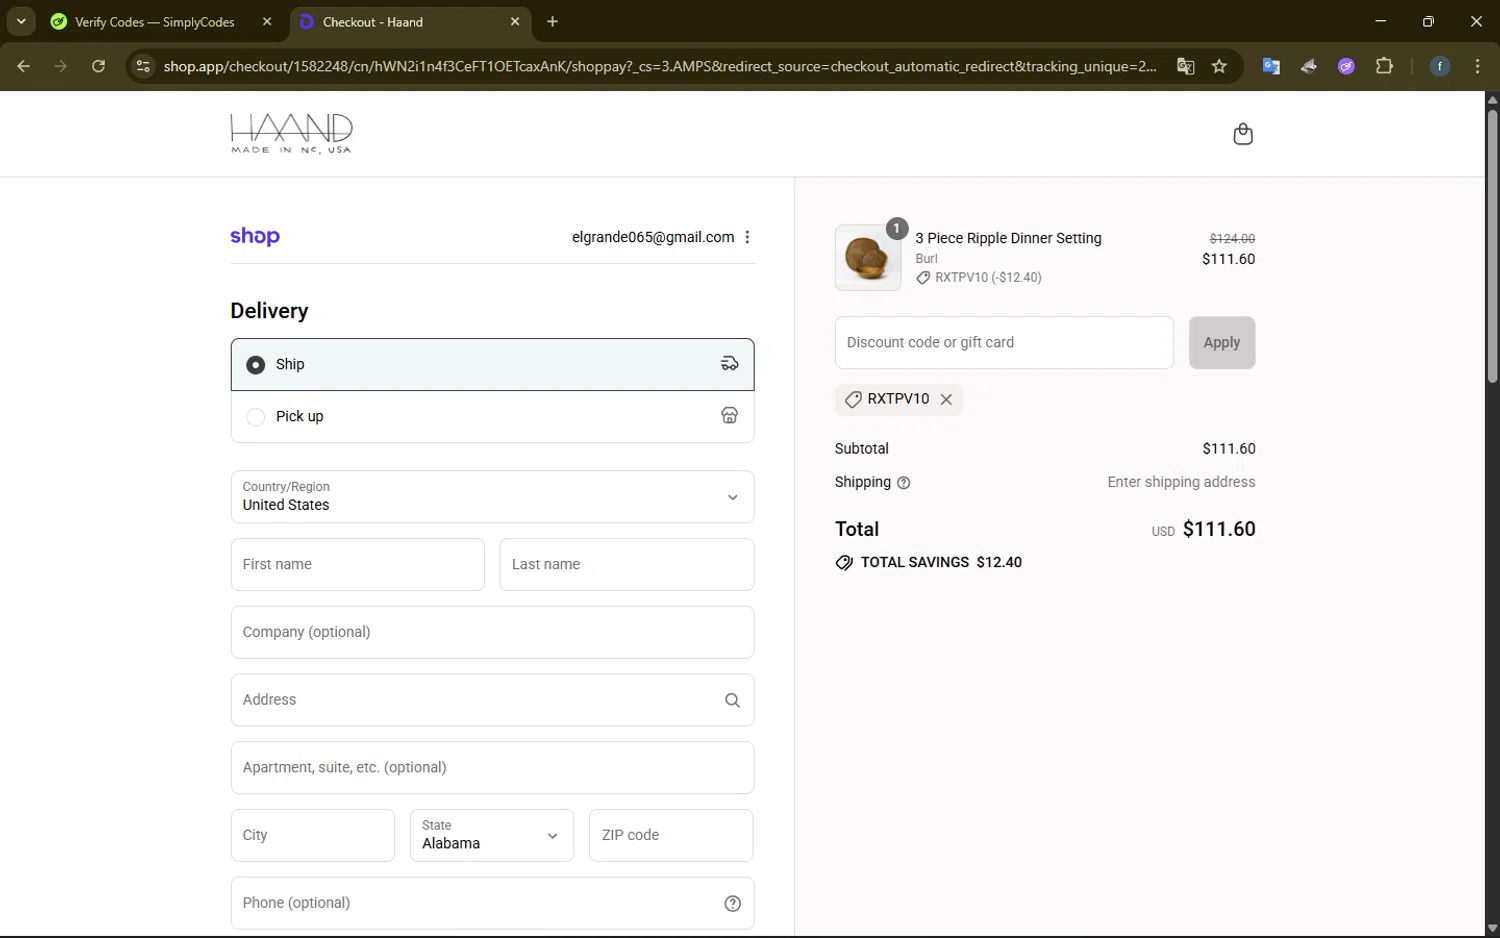Open the tab search dropdown arrow
Screen dimensions: 1500x938
point(21,21)
